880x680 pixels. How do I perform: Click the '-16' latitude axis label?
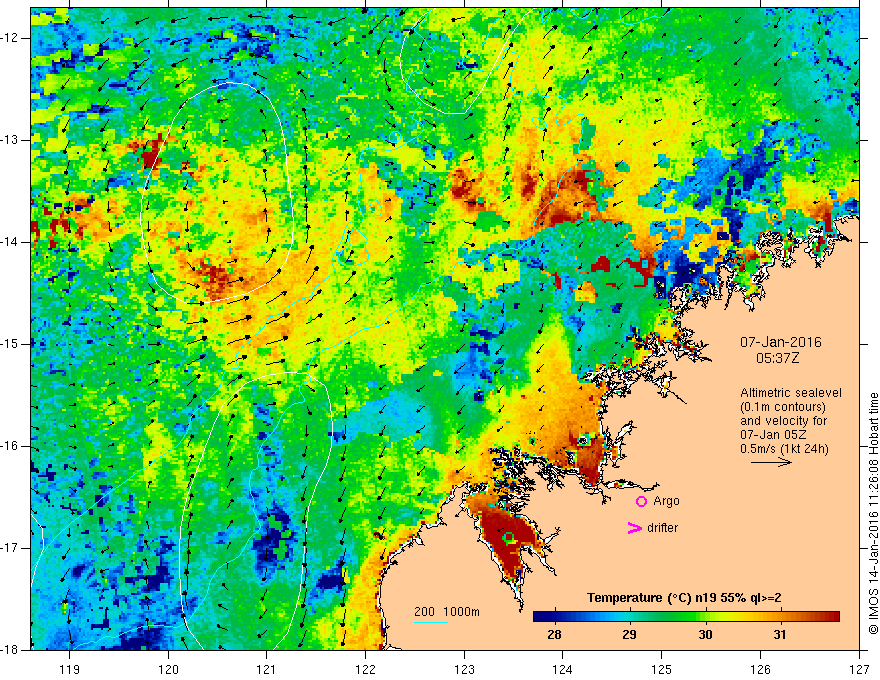[x=10, y=446]
